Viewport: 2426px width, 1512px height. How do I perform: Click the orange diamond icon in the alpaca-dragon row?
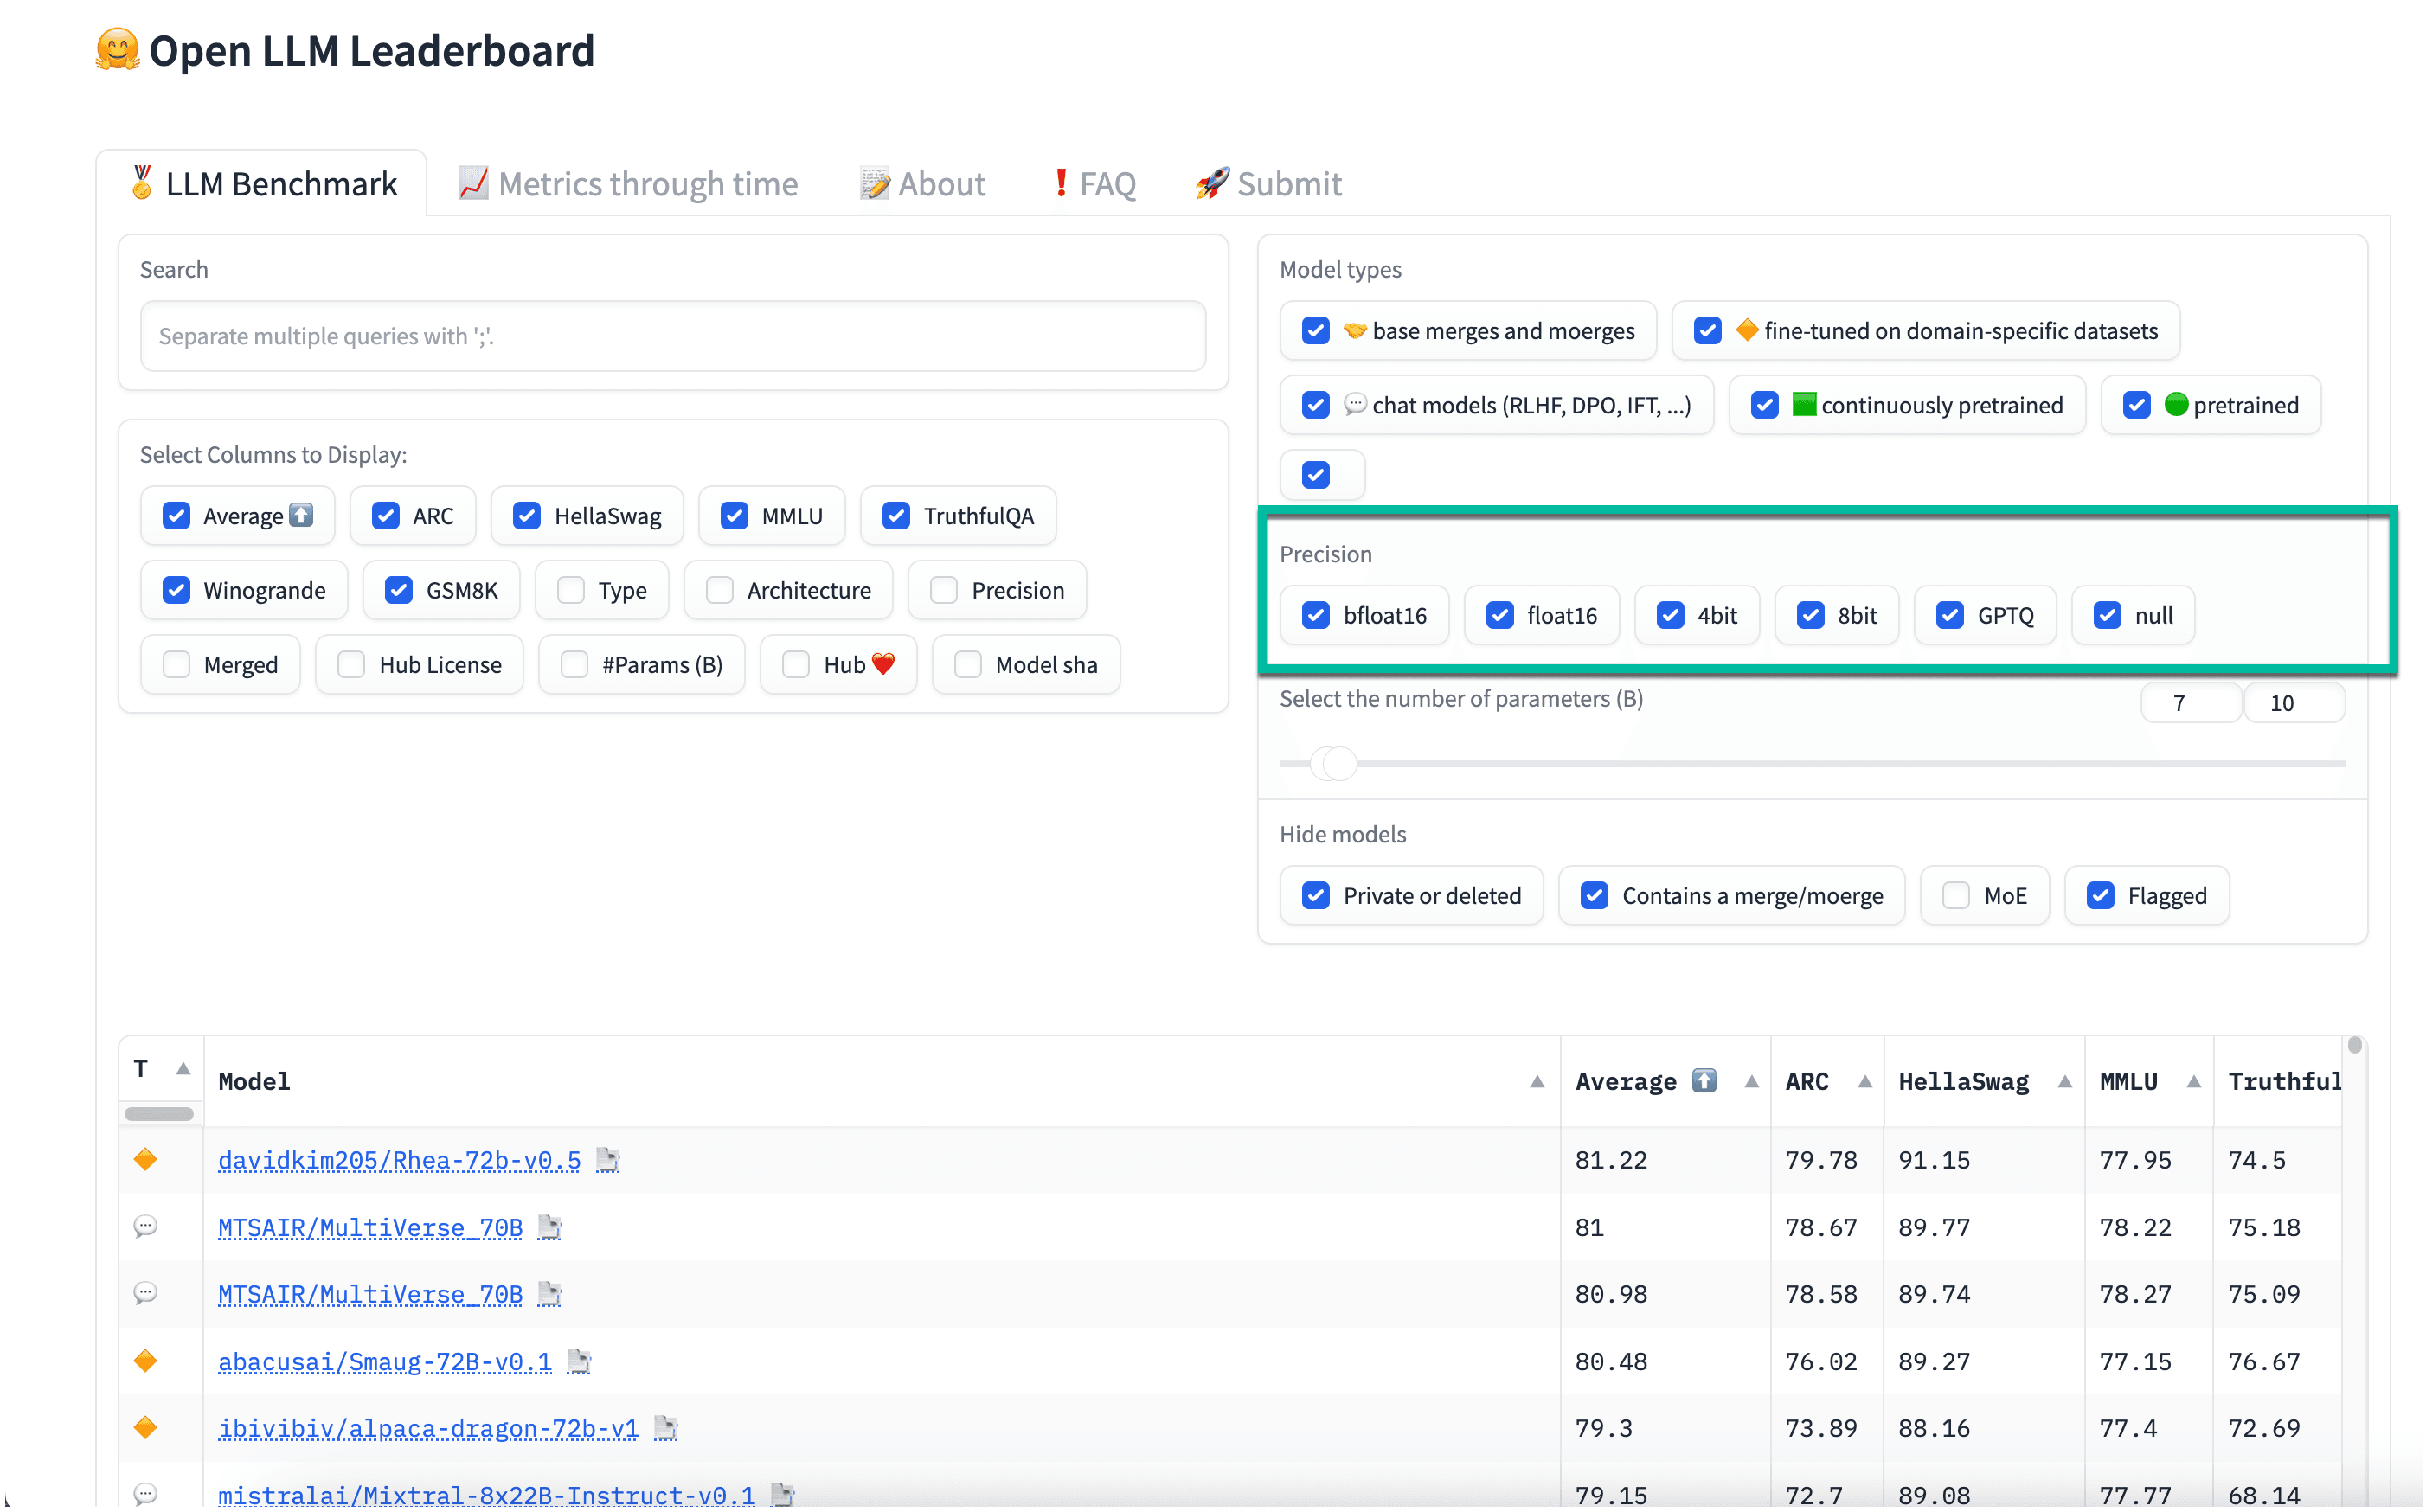(x=146, y=1428)
